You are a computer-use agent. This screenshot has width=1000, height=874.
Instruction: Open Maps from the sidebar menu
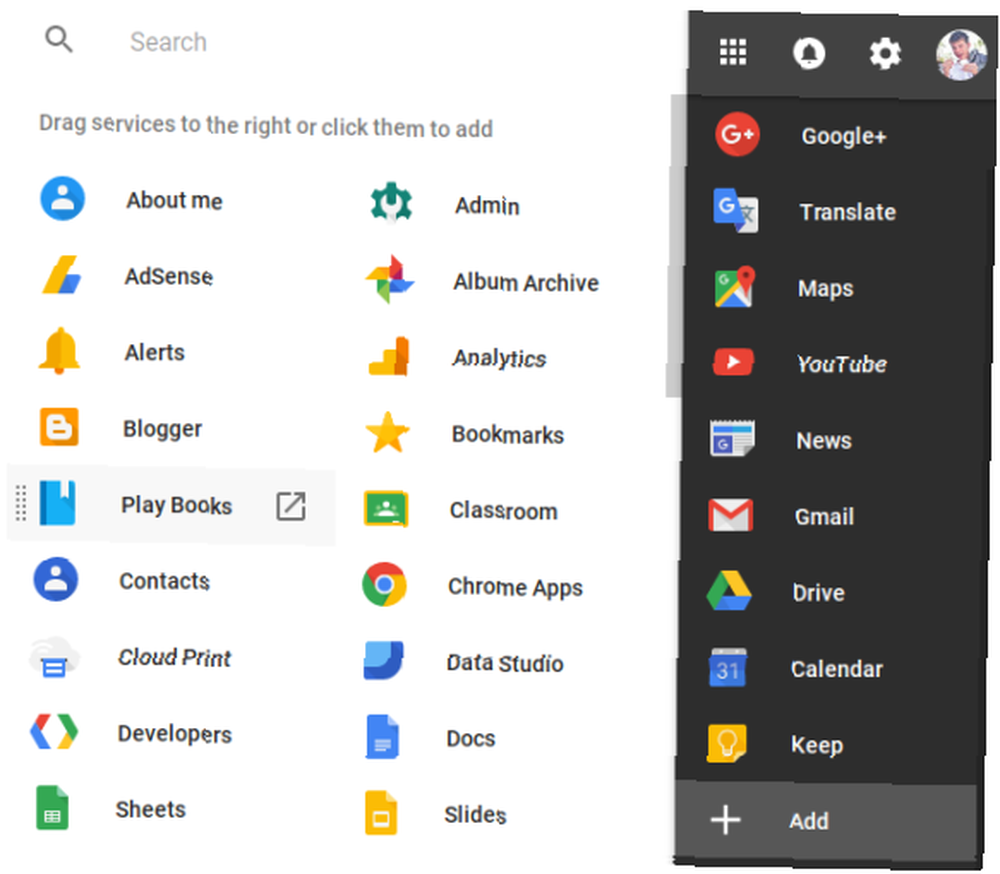(838, 288)
